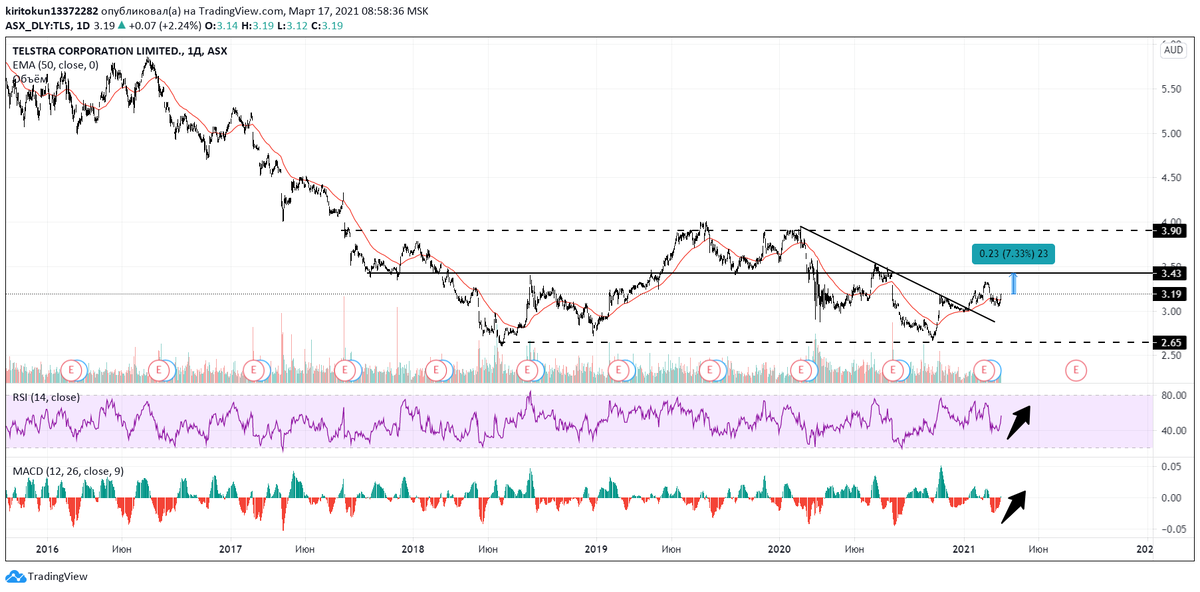The width and height of the screenshot is (1200, 592).
Task: Click the 2018 label on time axis
Action: [413, 549]
